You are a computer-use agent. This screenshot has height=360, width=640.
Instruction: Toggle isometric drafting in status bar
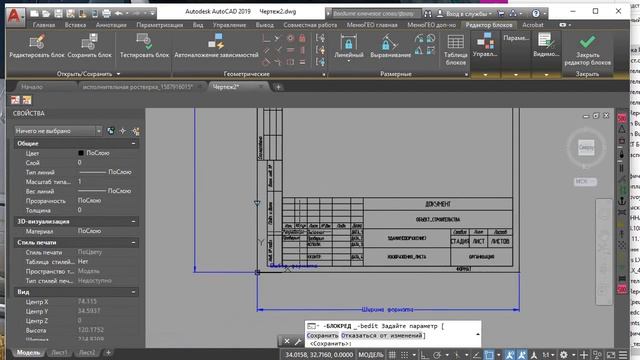coord(457,355)
